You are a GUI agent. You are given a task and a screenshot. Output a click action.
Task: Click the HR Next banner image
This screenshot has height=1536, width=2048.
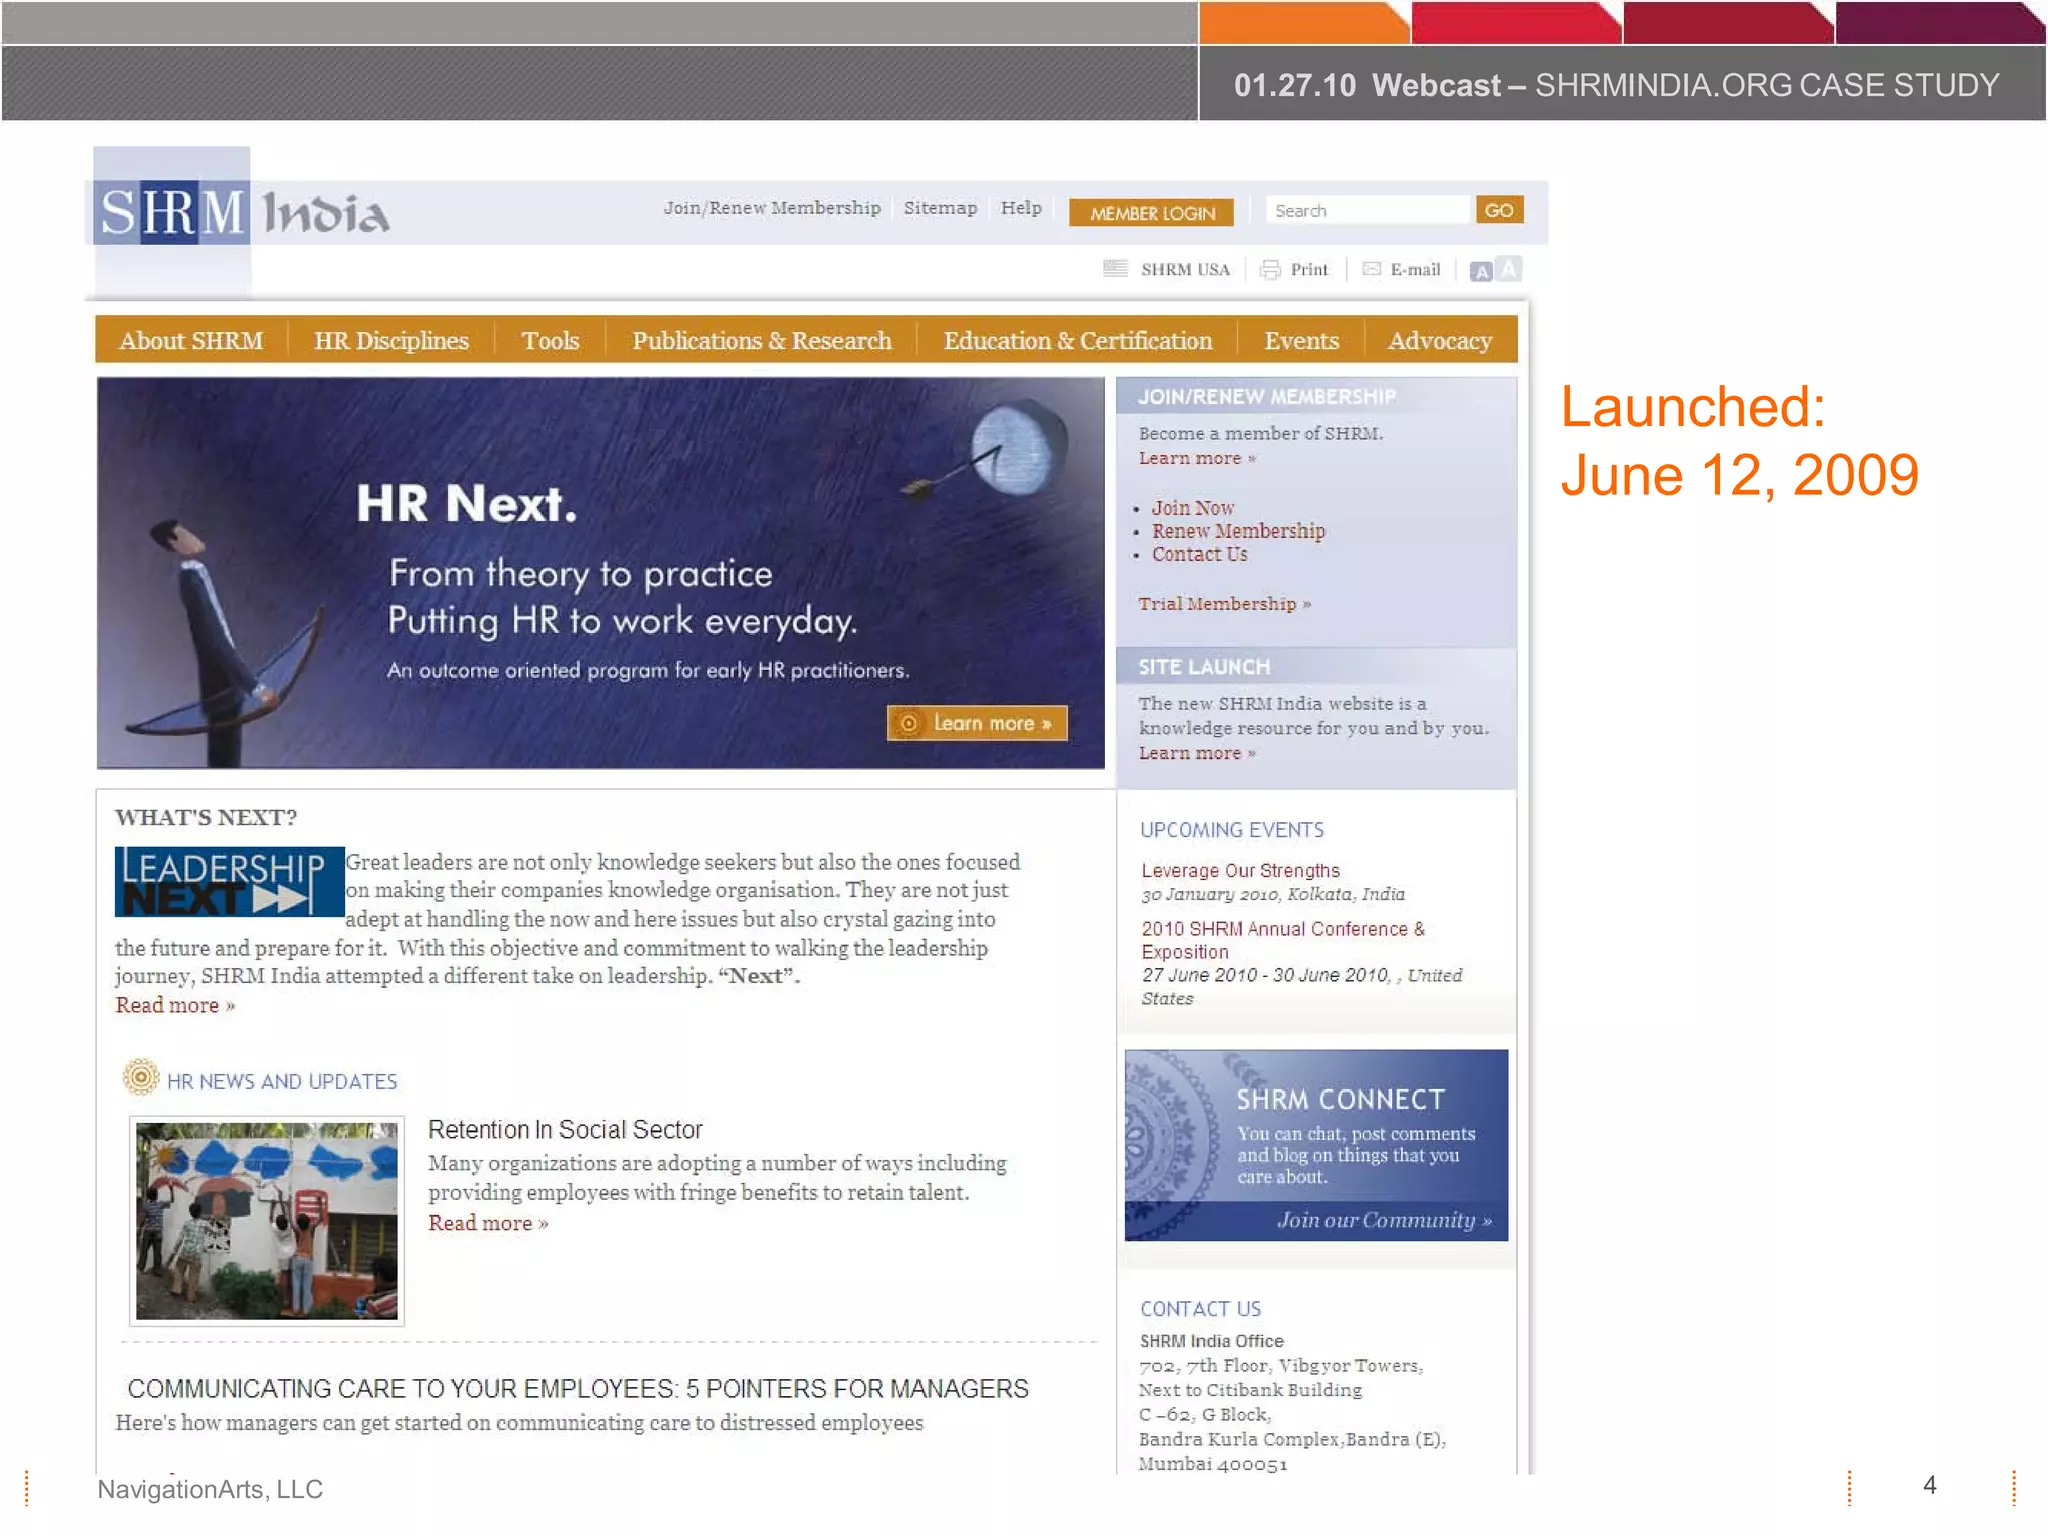[x=600, y=572]
